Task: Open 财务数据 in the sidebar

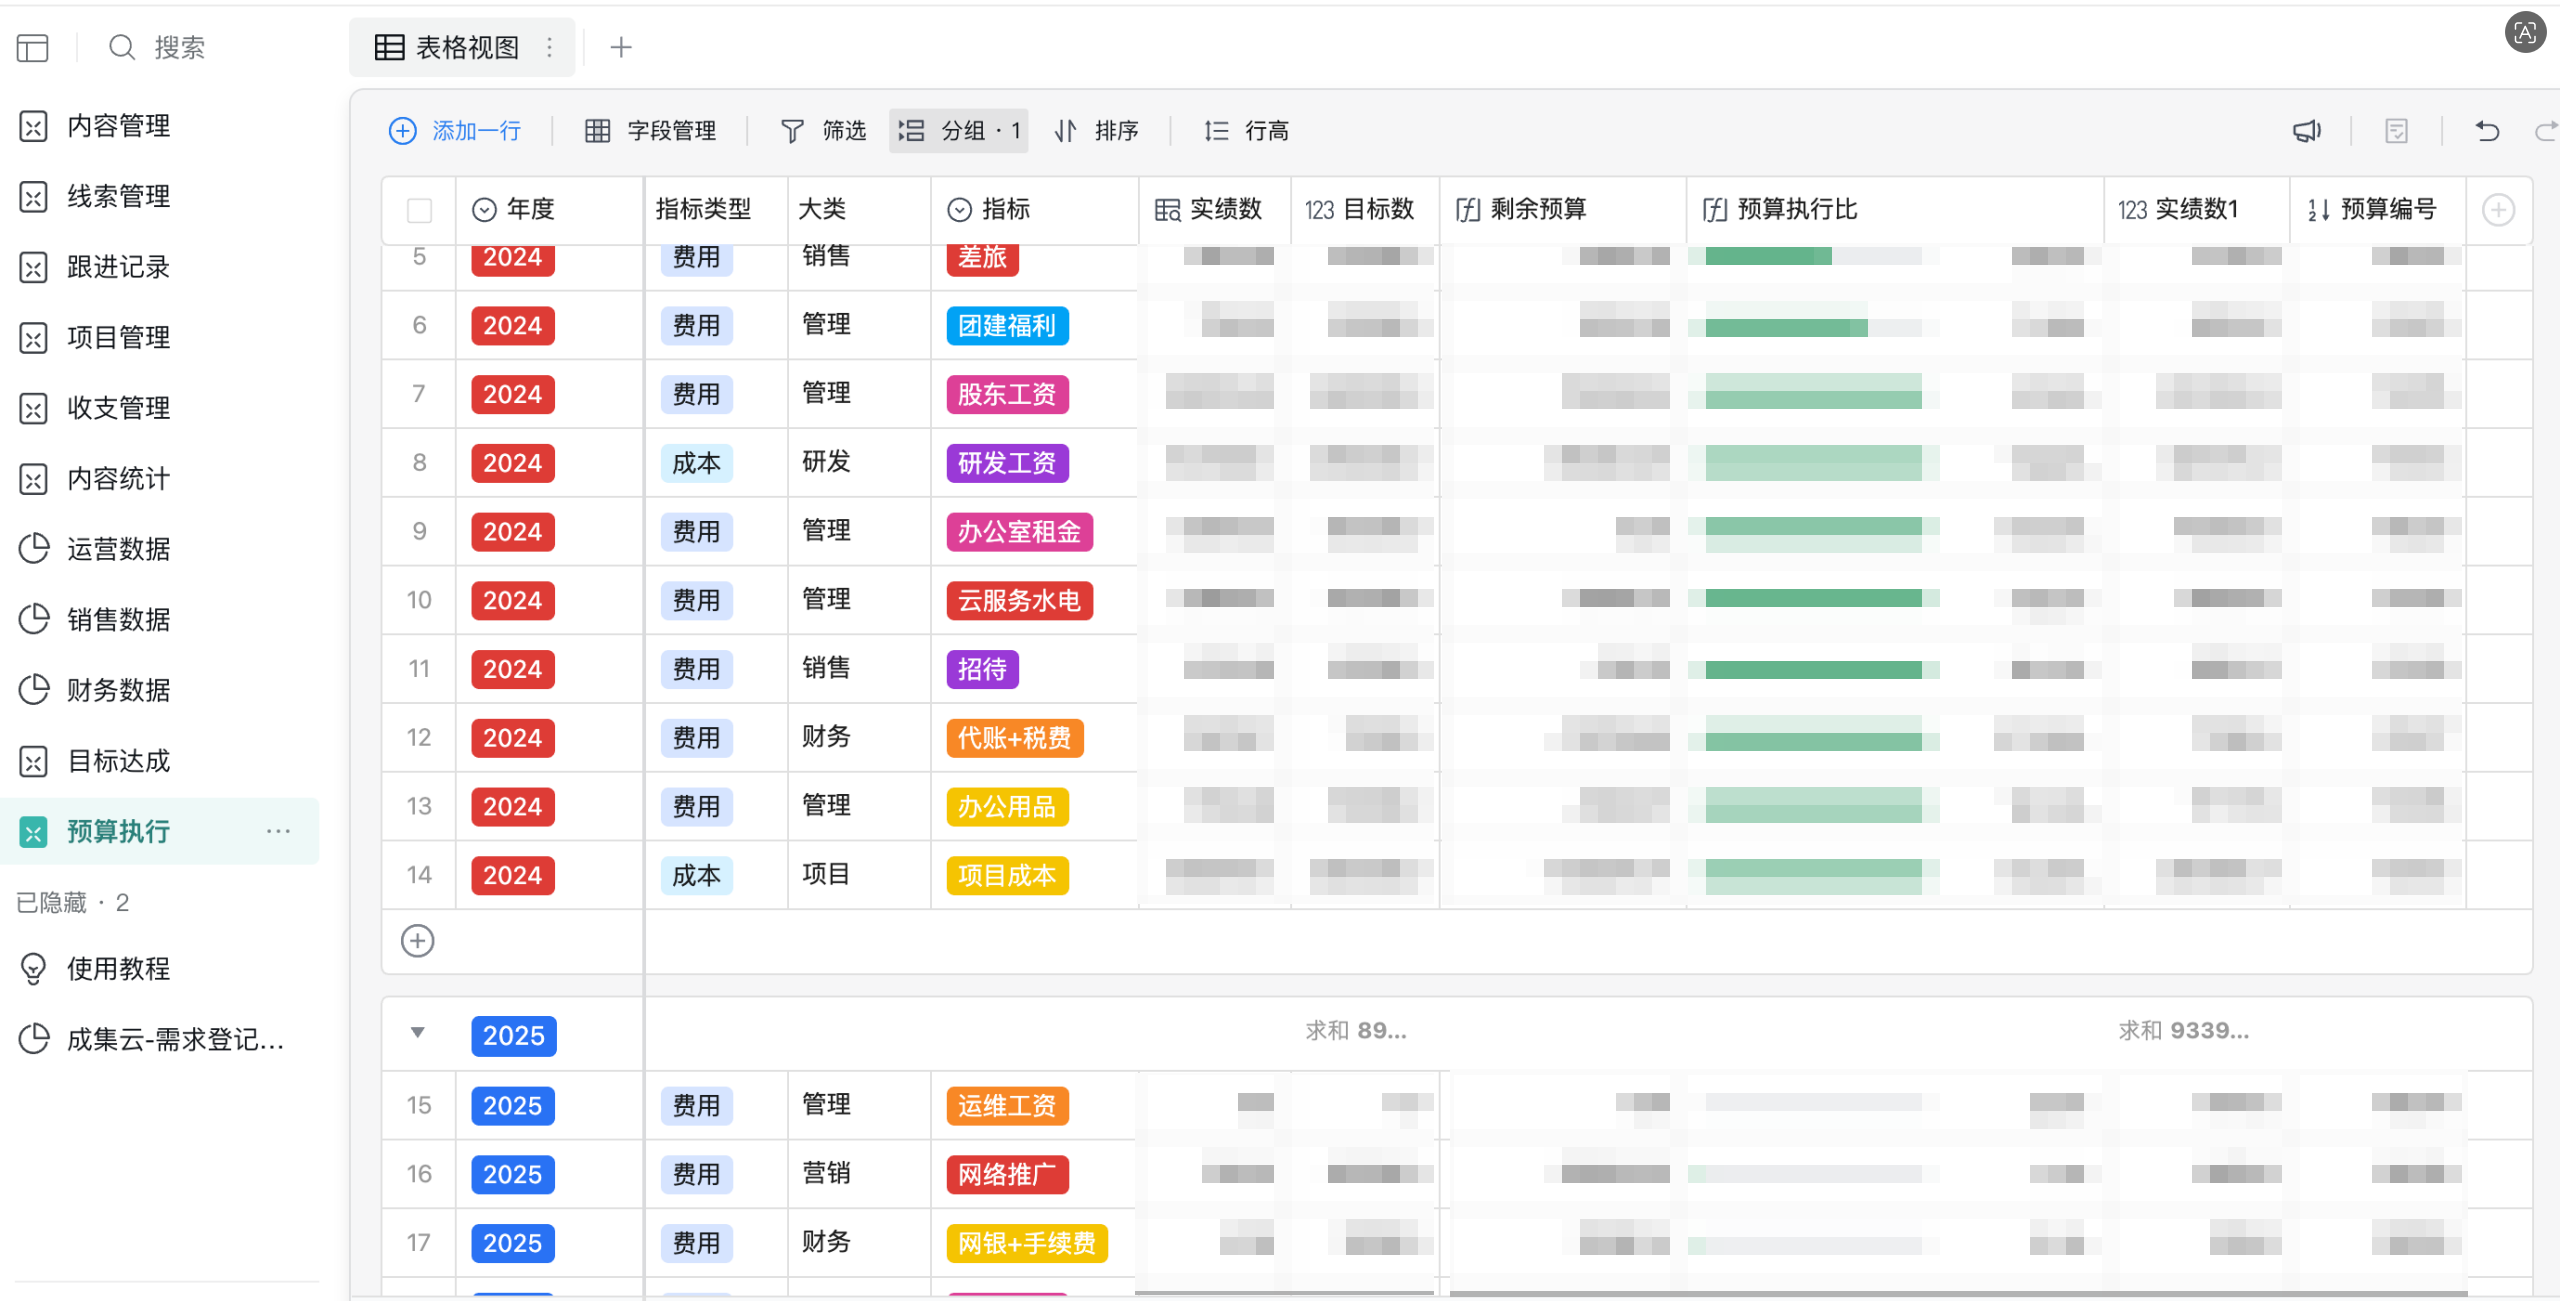Action: tap(120, 690)
